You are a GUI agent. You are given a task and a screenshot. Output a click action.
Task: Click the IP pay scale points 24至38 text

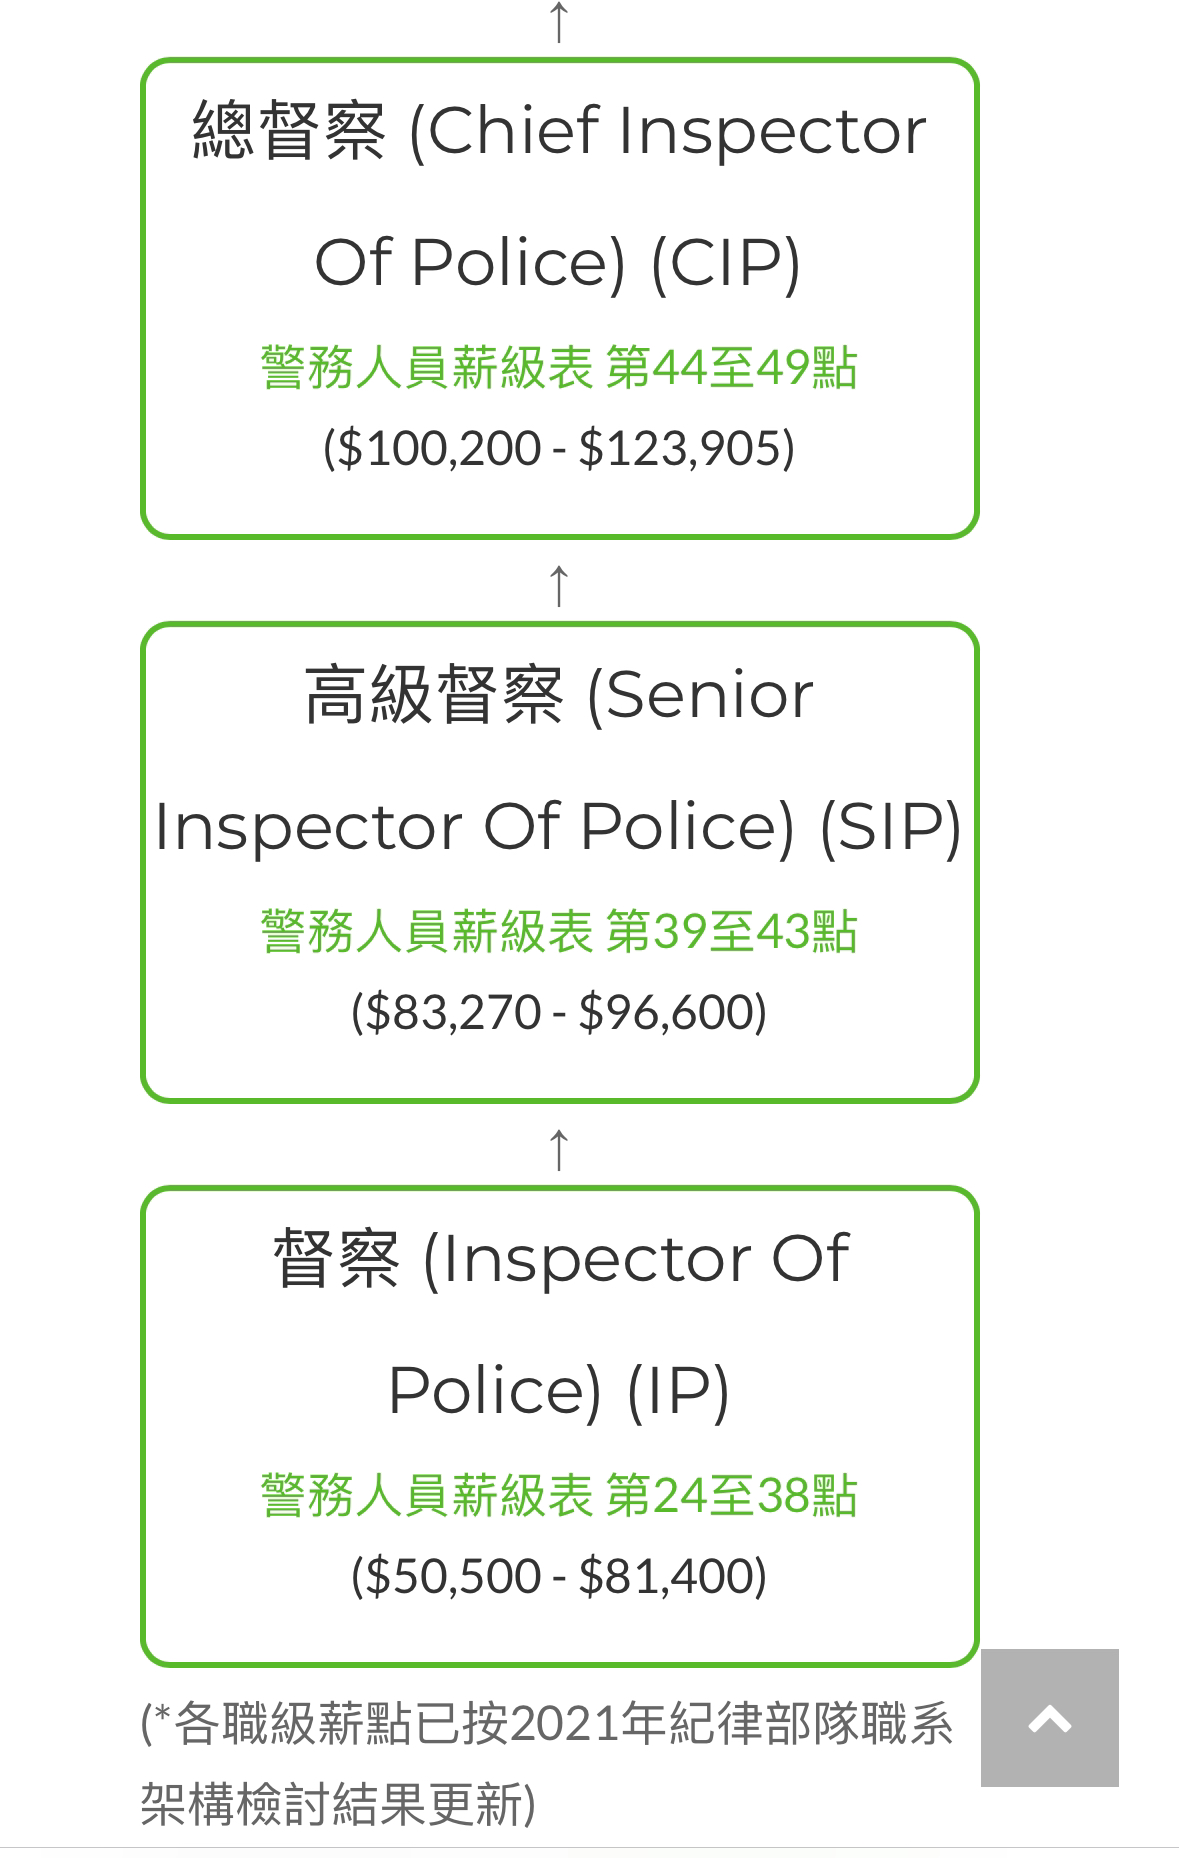tap(559, 1495)
